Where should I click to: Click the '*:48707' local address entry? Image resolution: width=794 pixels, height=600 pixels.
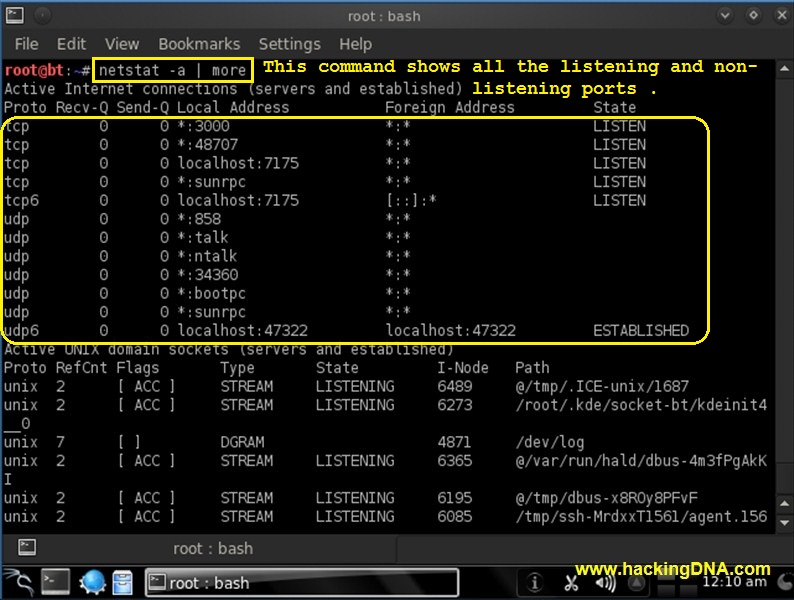pos(208,145)
